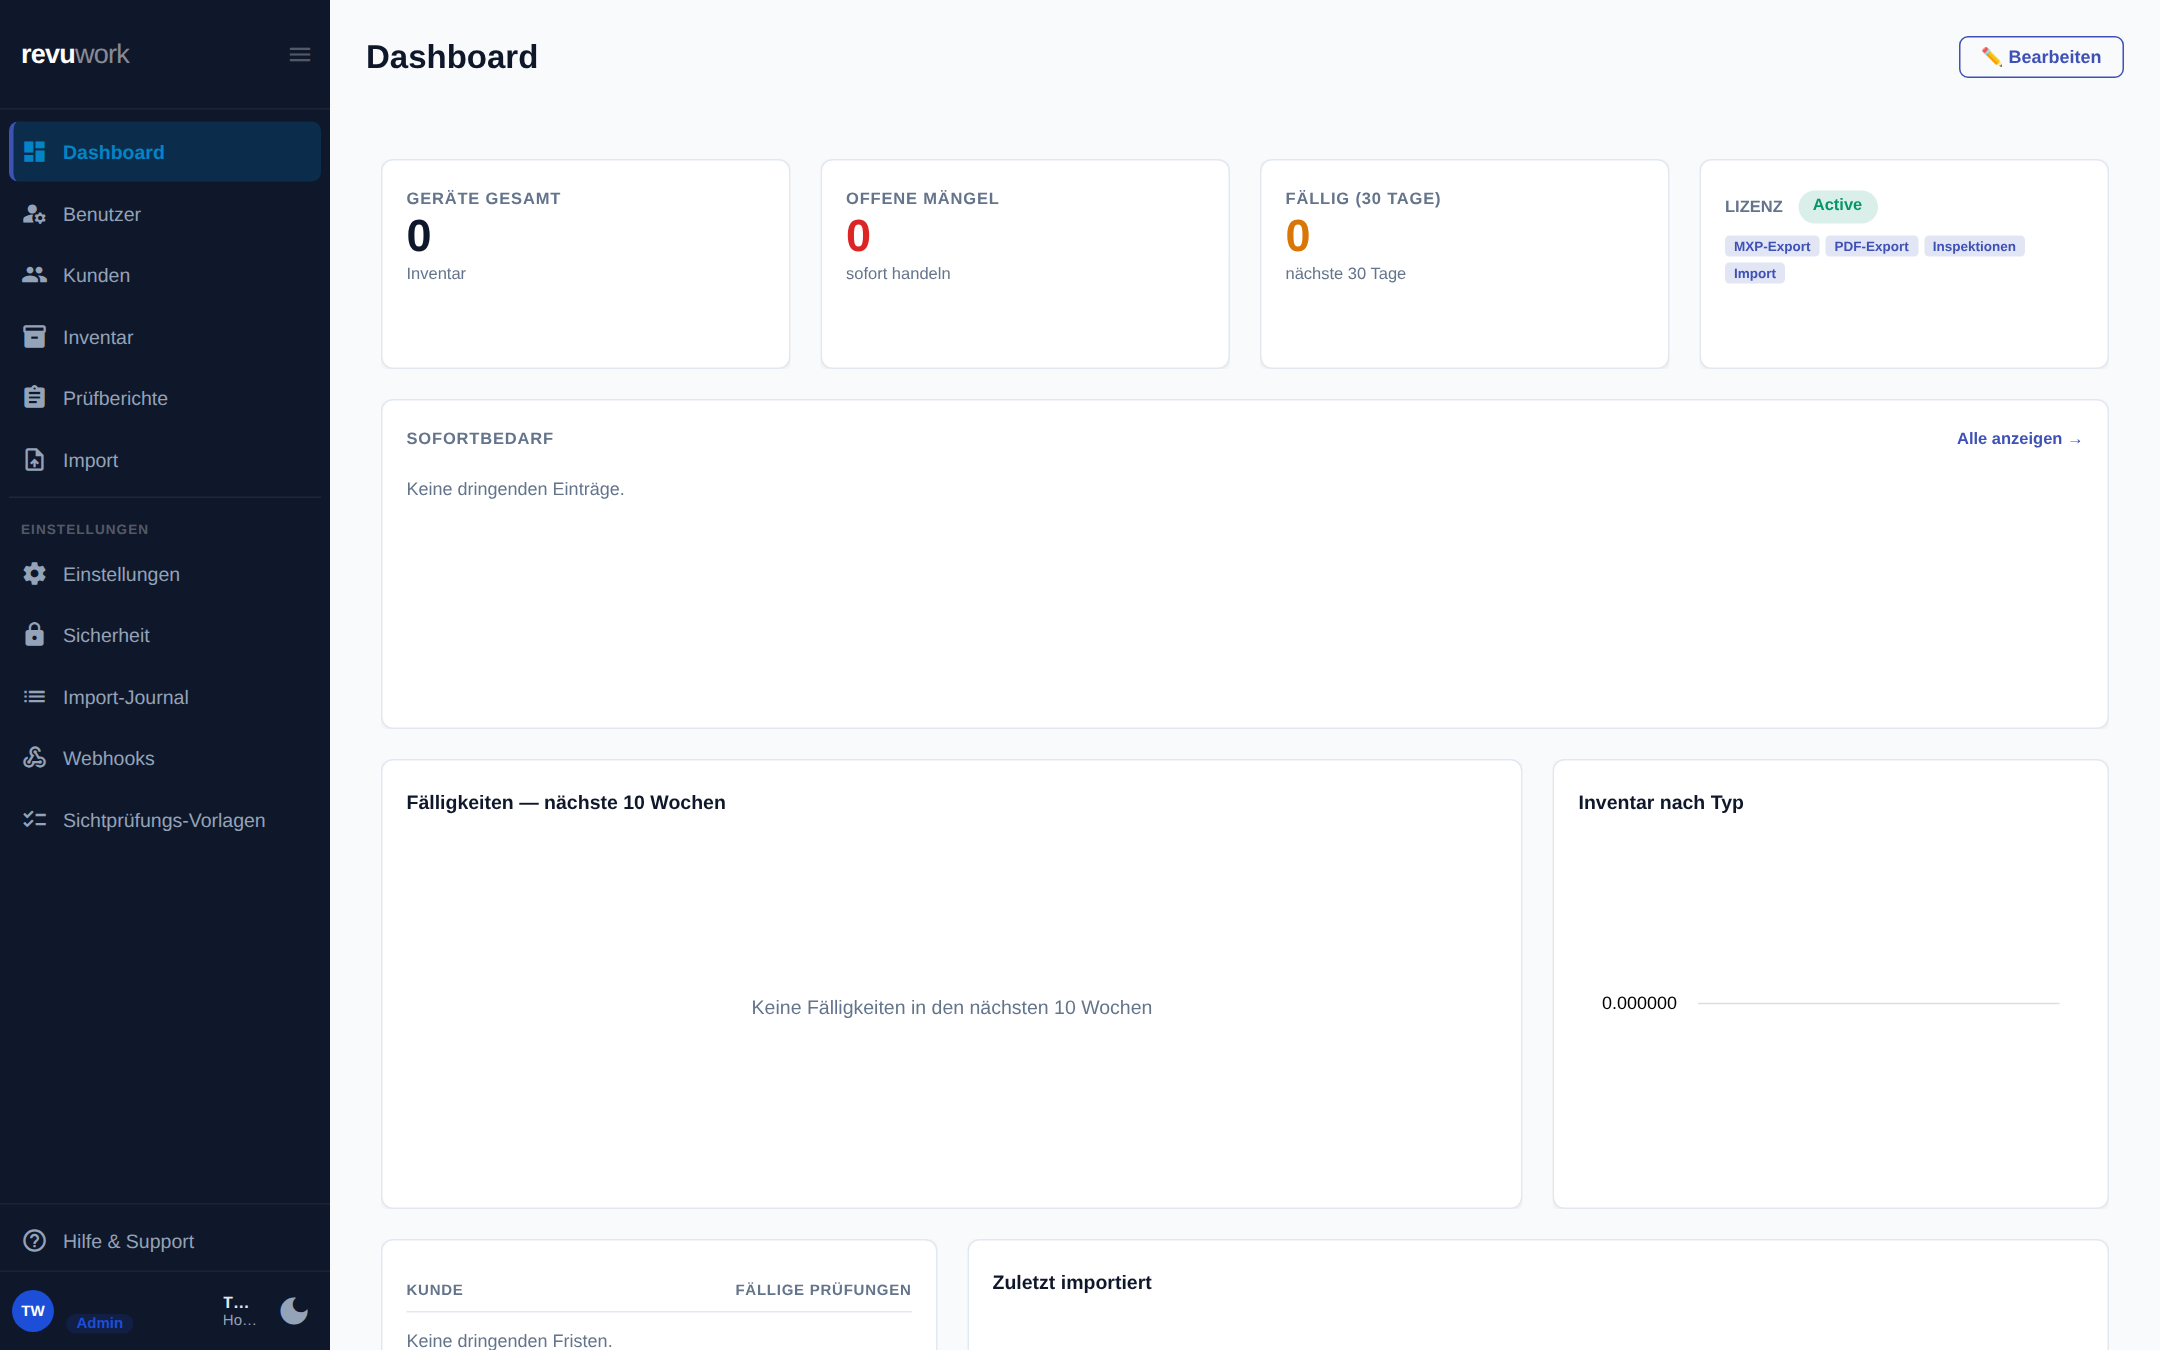
Task: Click the Import-Journal list icon
Action: point(35,697)
